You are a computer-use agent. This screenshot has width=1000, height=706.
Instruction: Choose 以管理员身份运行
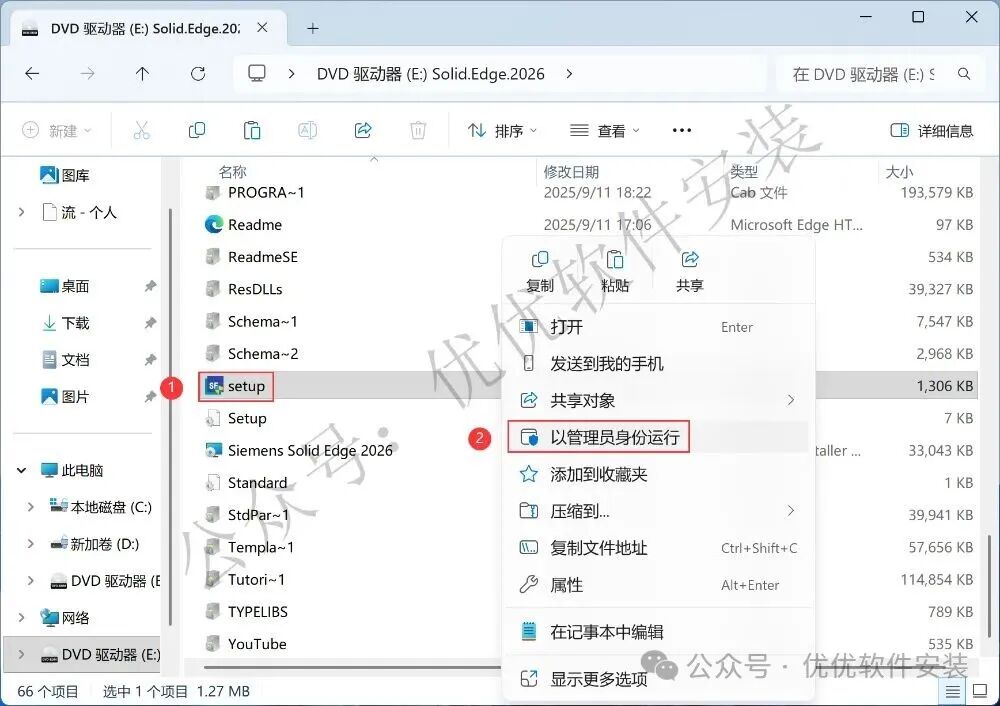[x=658, y=438]
